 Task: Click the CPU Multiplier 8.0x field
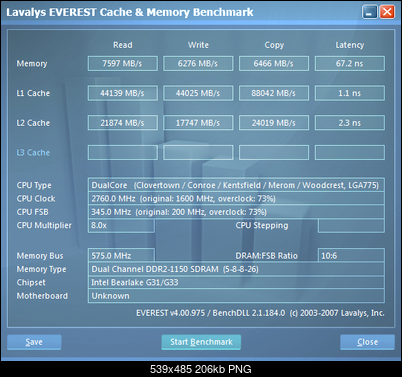click(121, 225)
